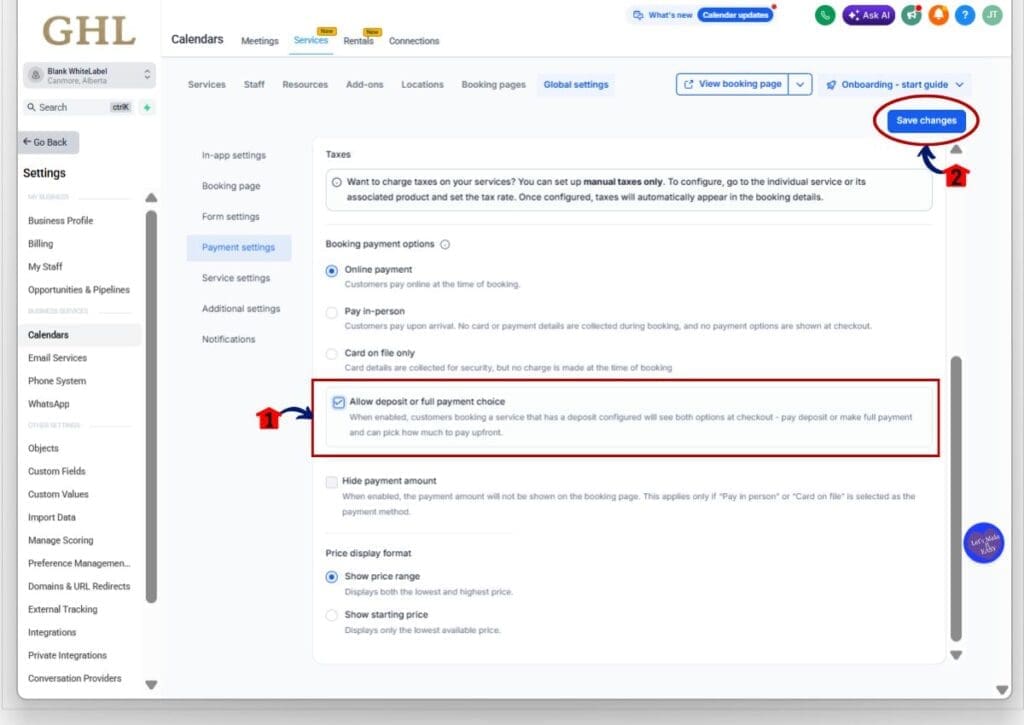Viewport: 1024px width, 725px height.
Task: Select Card on file only option
Action: tap(332, 354)
